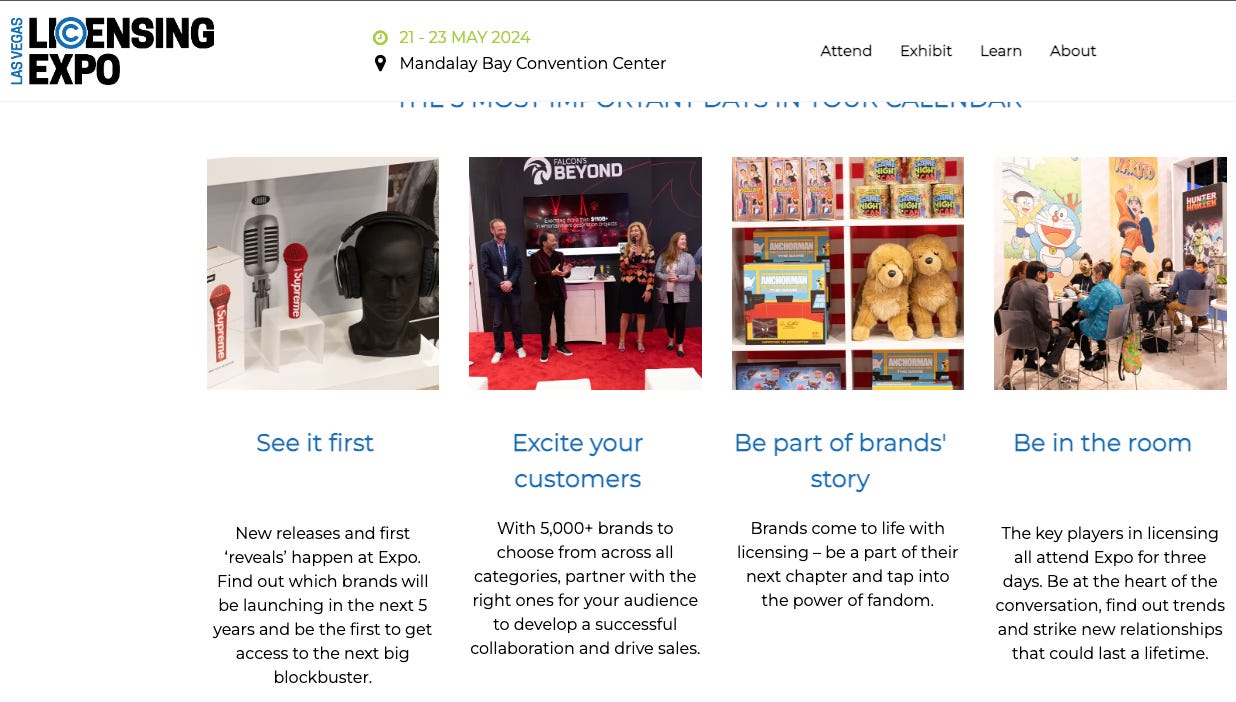Click the New releases paragraph text
Screen dimensions: 1236x702
(x=323, y=605)
